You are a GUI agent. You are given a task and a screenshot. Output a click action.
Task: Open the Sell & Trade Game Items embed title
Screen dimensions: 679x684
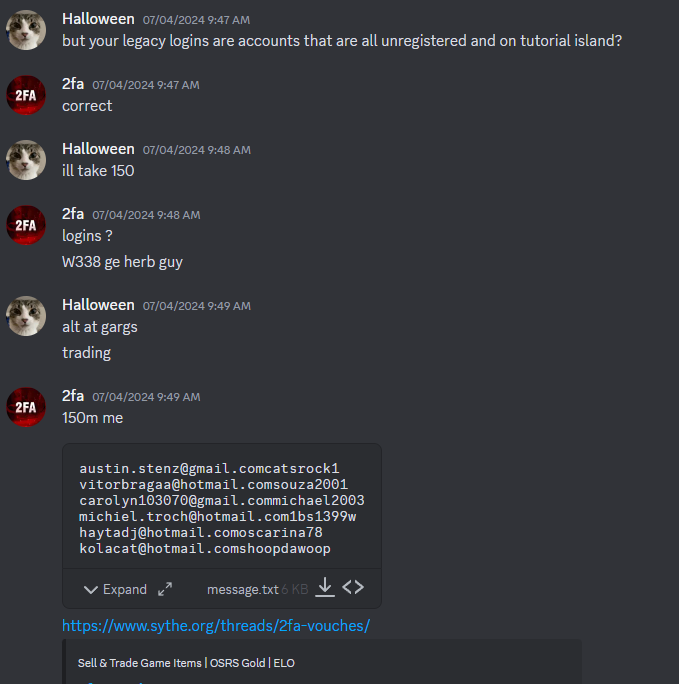coord(186,663)
